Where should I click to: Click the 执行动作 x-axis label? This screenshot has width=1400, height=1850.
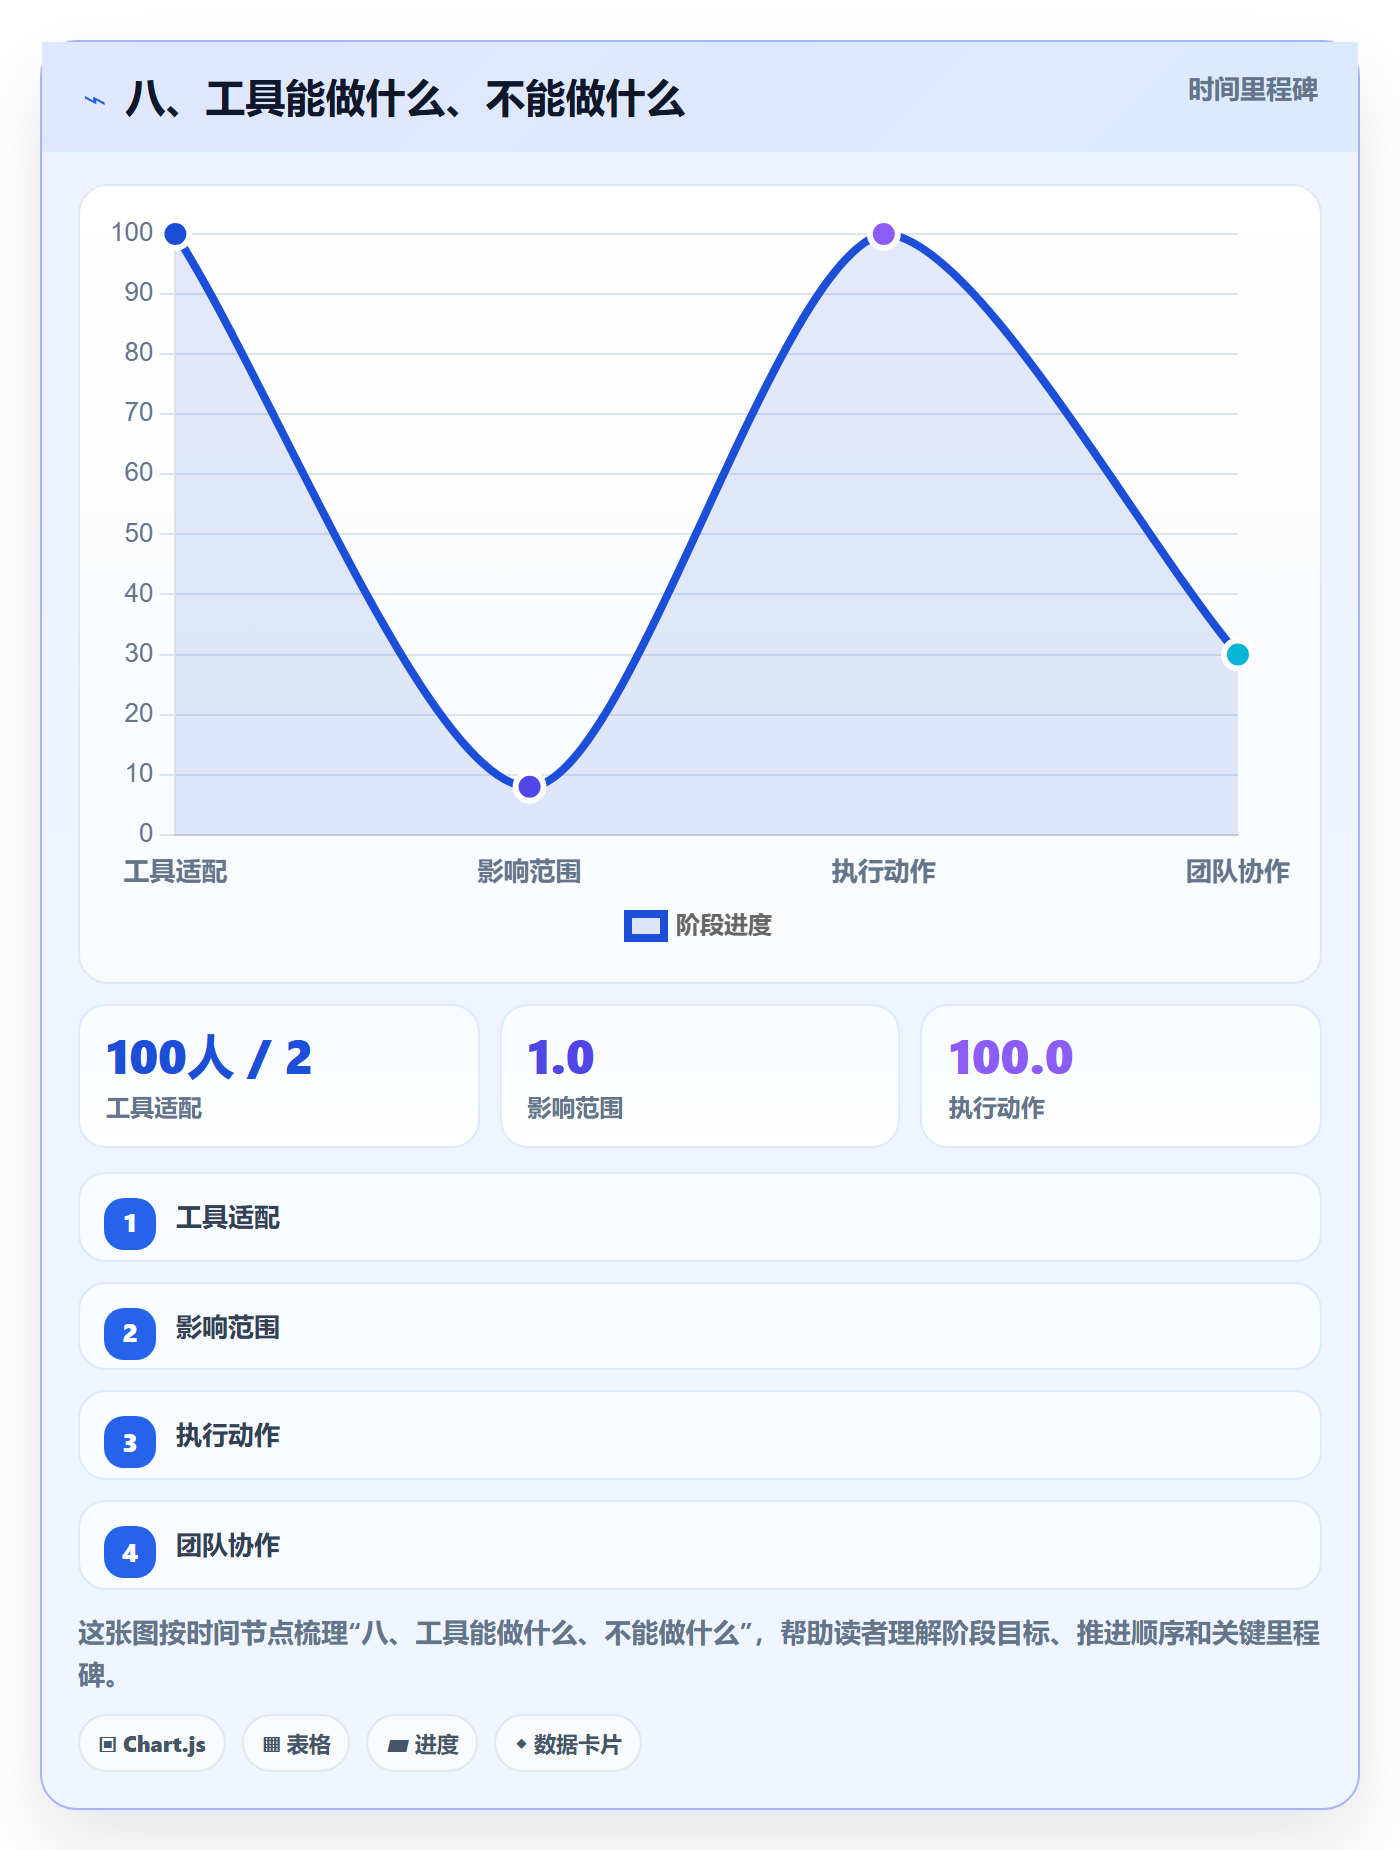click(x=883, y=872)
